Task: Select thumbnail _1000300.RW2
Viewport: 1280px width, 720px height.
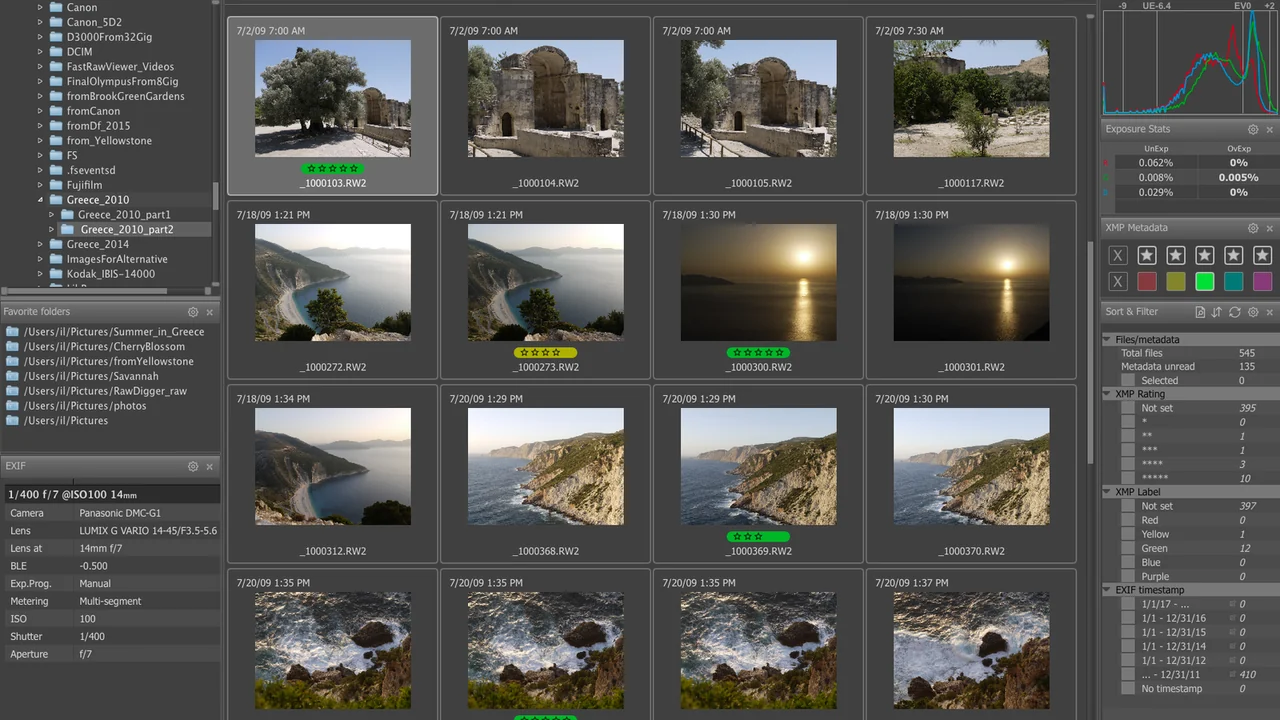Action: click(x=758, y=290)
